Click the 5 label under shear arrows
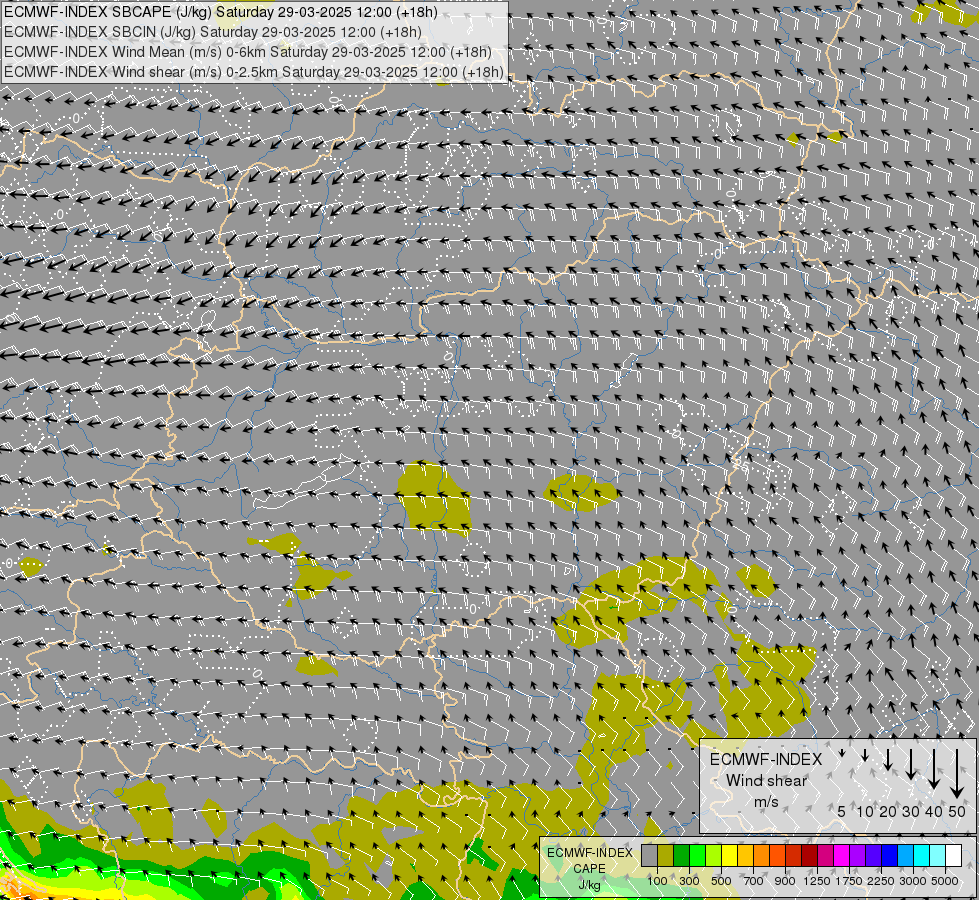979x900 pixels. coord(842,811)
